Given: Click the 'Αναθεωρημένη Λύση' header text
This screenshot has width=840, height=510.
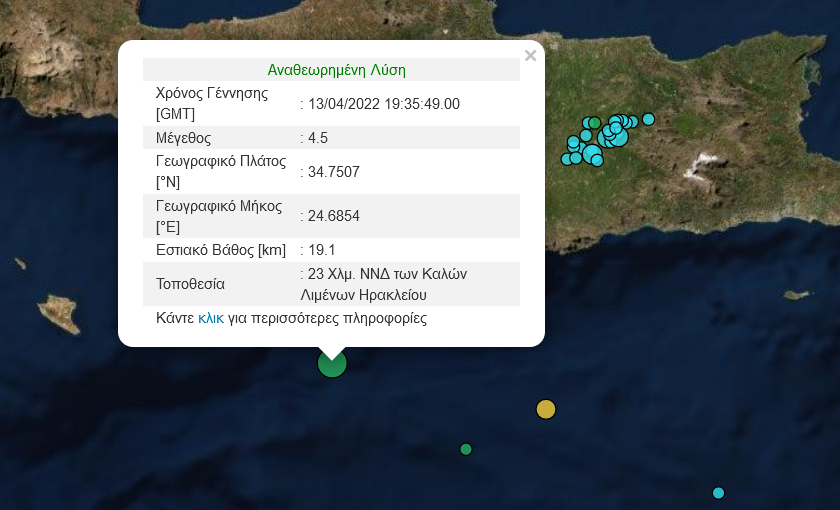Looking at the screenshot, I should [336, 70].
